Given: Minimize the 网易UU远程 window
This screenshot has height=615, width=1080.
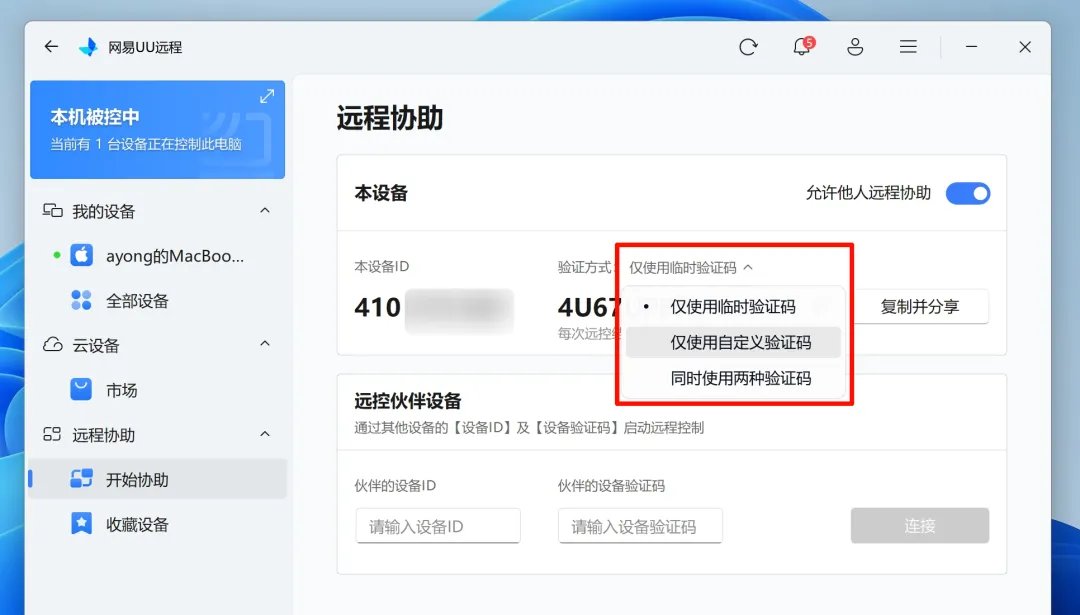Looking at the screenshot, I should (971, 46).
